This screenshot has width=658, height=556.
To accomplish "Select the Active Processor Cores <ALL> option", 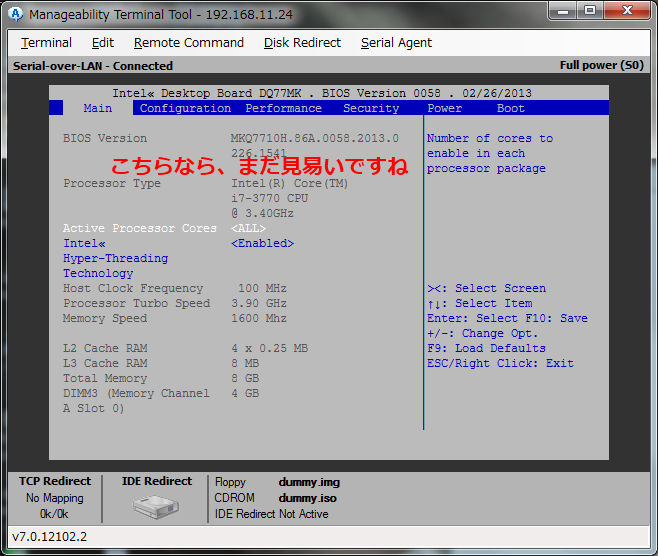I will [x=248, y=228].
